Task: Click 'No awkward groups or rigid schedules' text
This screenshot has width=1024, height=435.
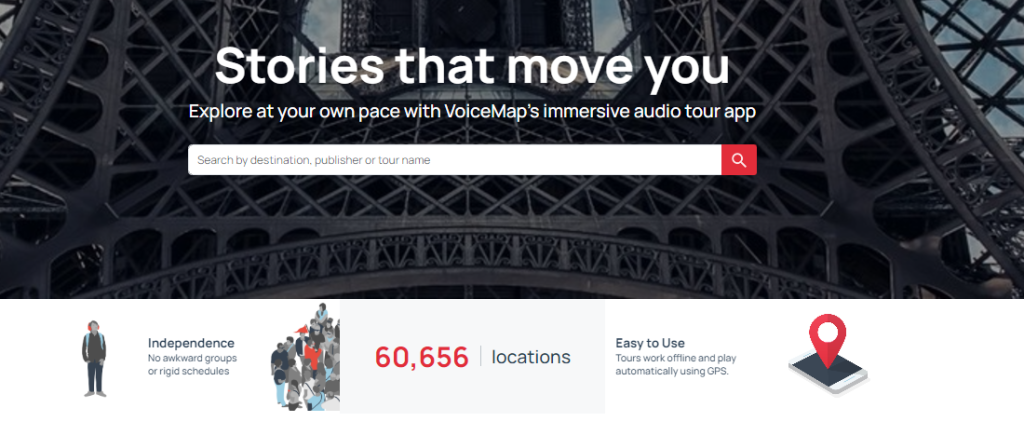Action: pyautogui.click(x=192, y=365)
